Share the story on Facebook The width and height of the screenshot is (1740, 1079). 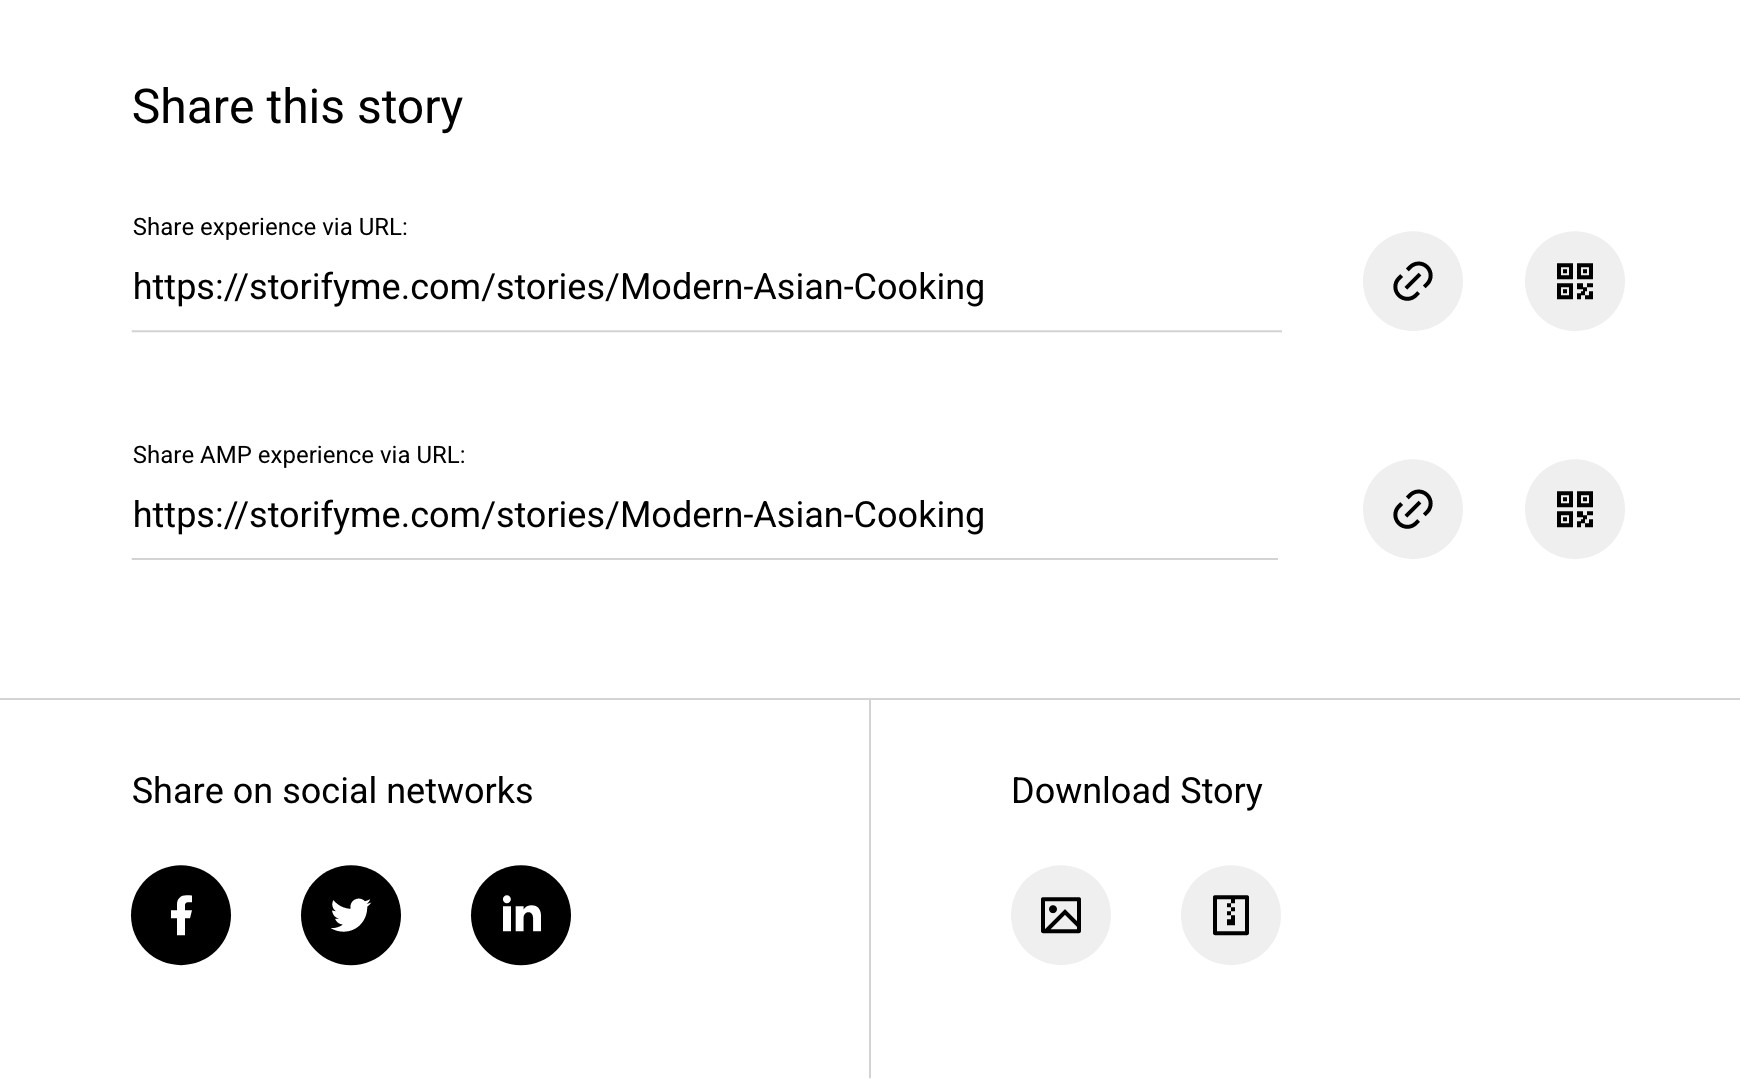point(181,915)
